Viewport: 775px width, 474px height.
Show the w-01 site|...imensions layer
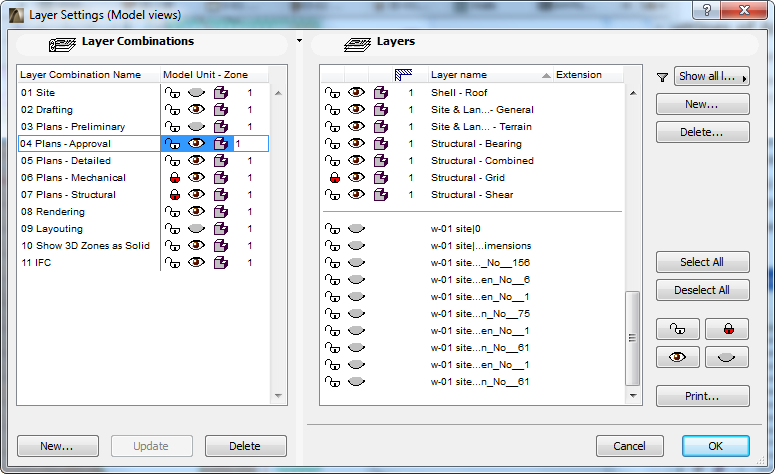(x=356, y=245)
